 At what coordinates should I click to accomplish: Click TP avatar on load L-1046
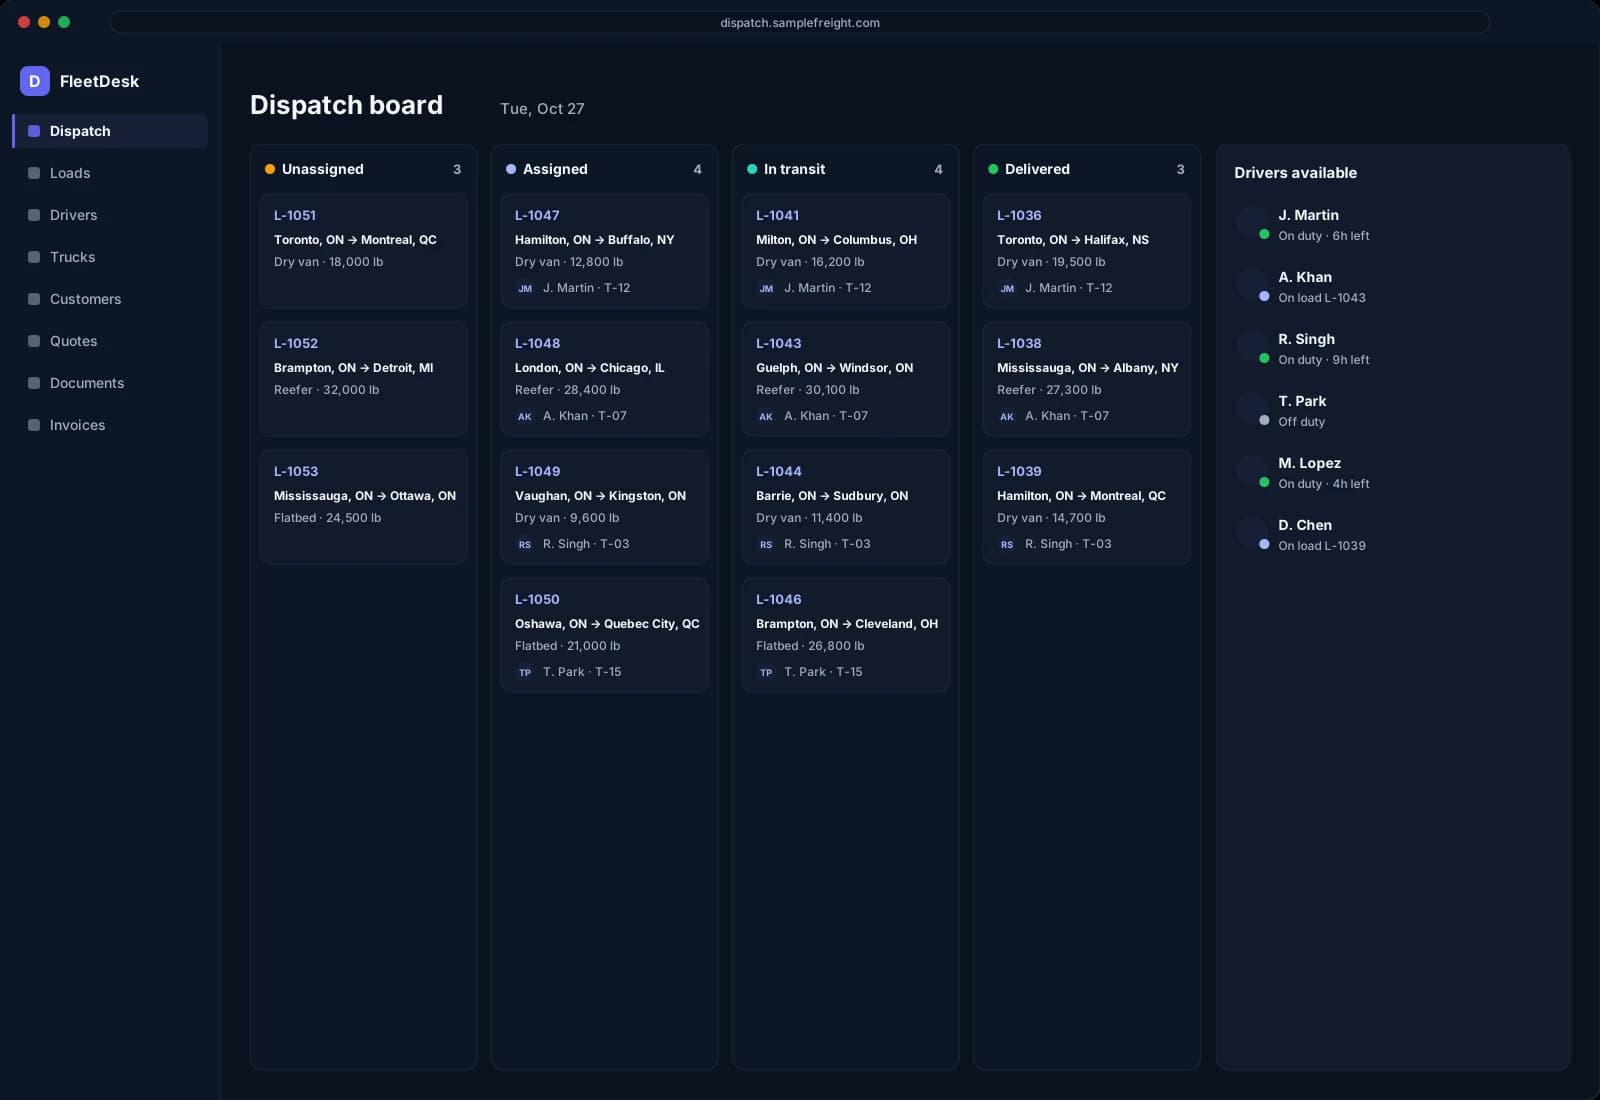[x=766, y=672]
